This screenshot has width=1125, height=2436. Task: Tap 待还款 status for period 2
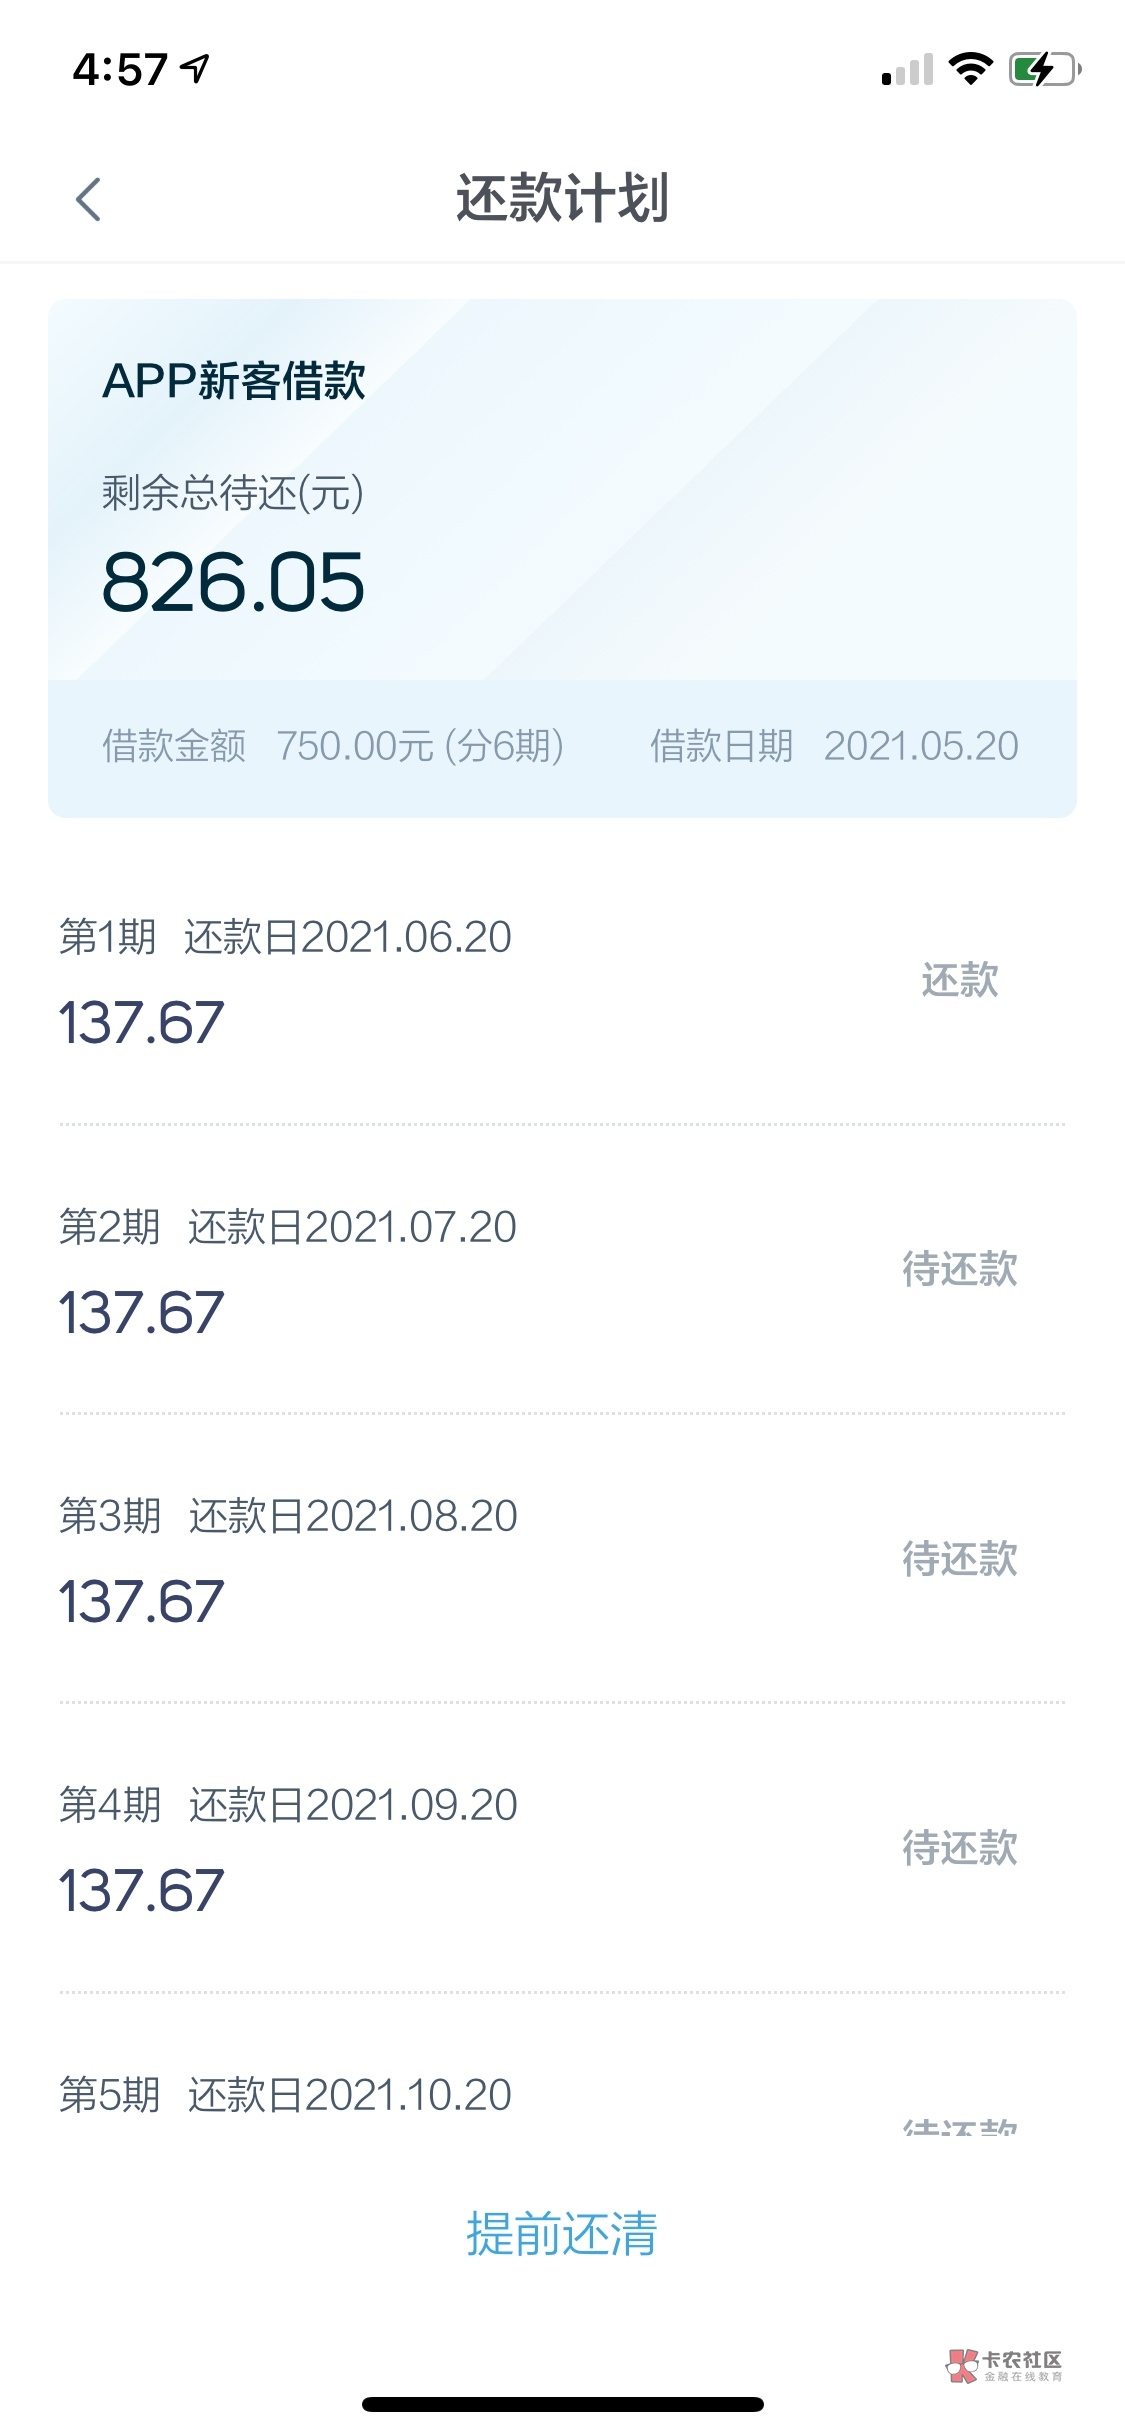click(x=959, y=1269)
